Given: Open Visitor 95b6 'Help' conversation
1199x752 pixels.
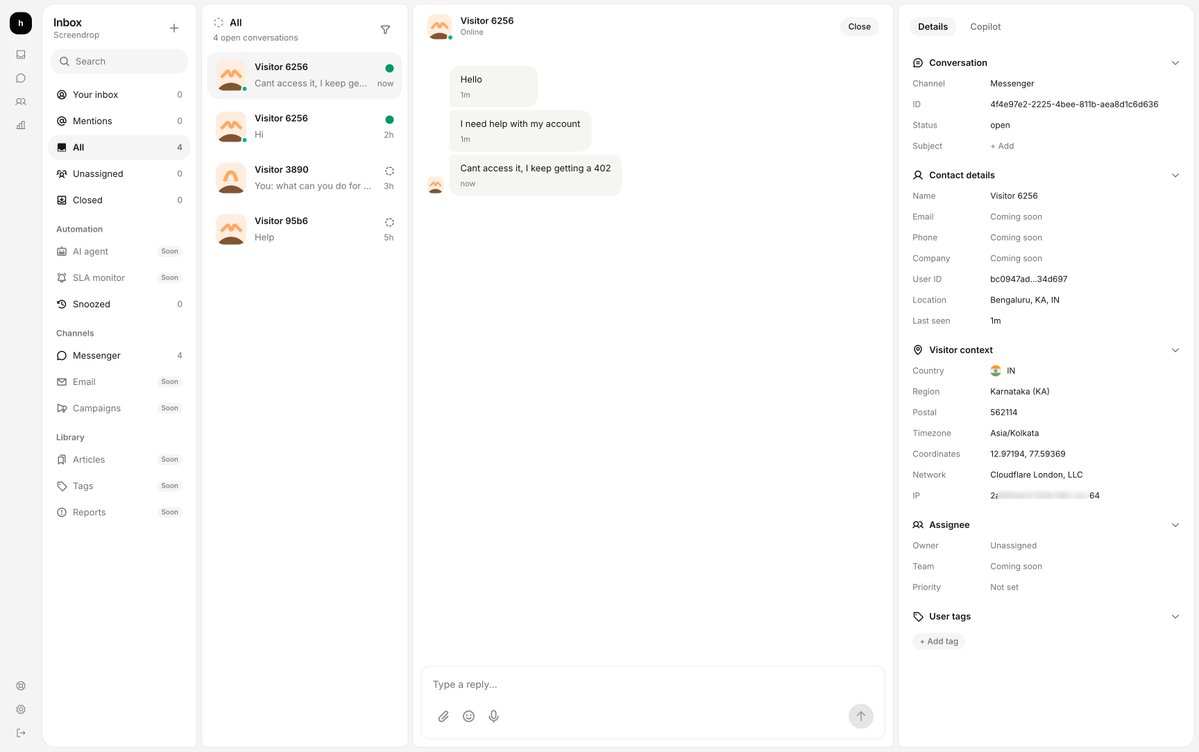Looking at the screenshot, I should coord(304,230).
